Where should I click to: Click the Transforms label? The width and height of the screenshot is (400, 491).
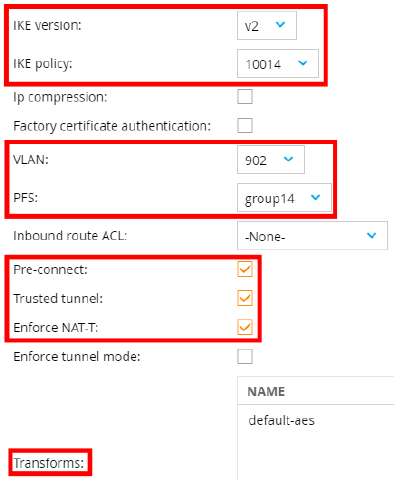click(x=49, y=463)
